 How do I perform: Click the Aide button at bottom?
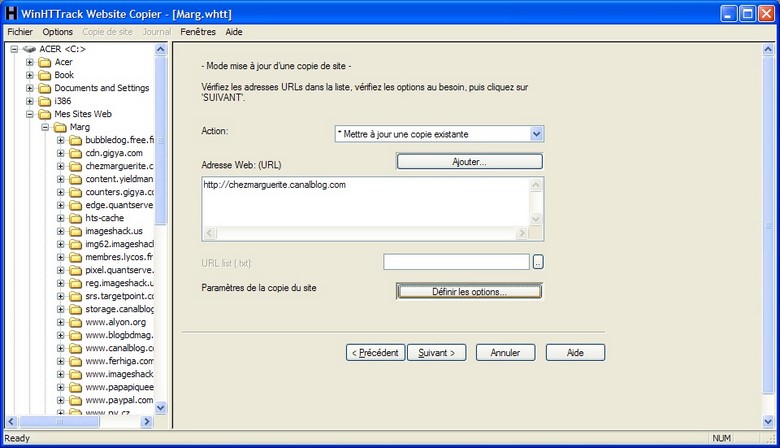[576, 353]
